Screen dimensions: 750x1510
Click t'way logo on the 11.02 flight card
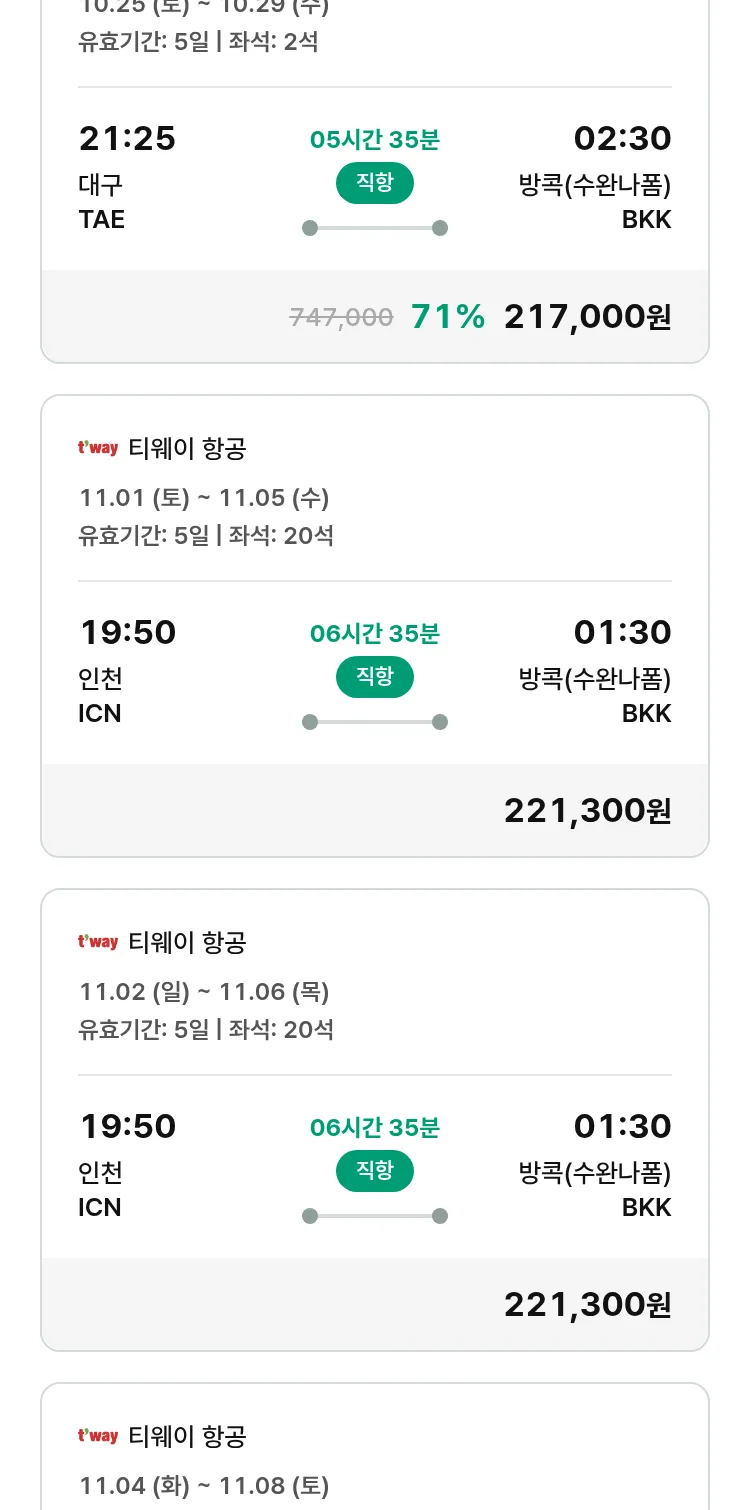(x=98, y=942)
